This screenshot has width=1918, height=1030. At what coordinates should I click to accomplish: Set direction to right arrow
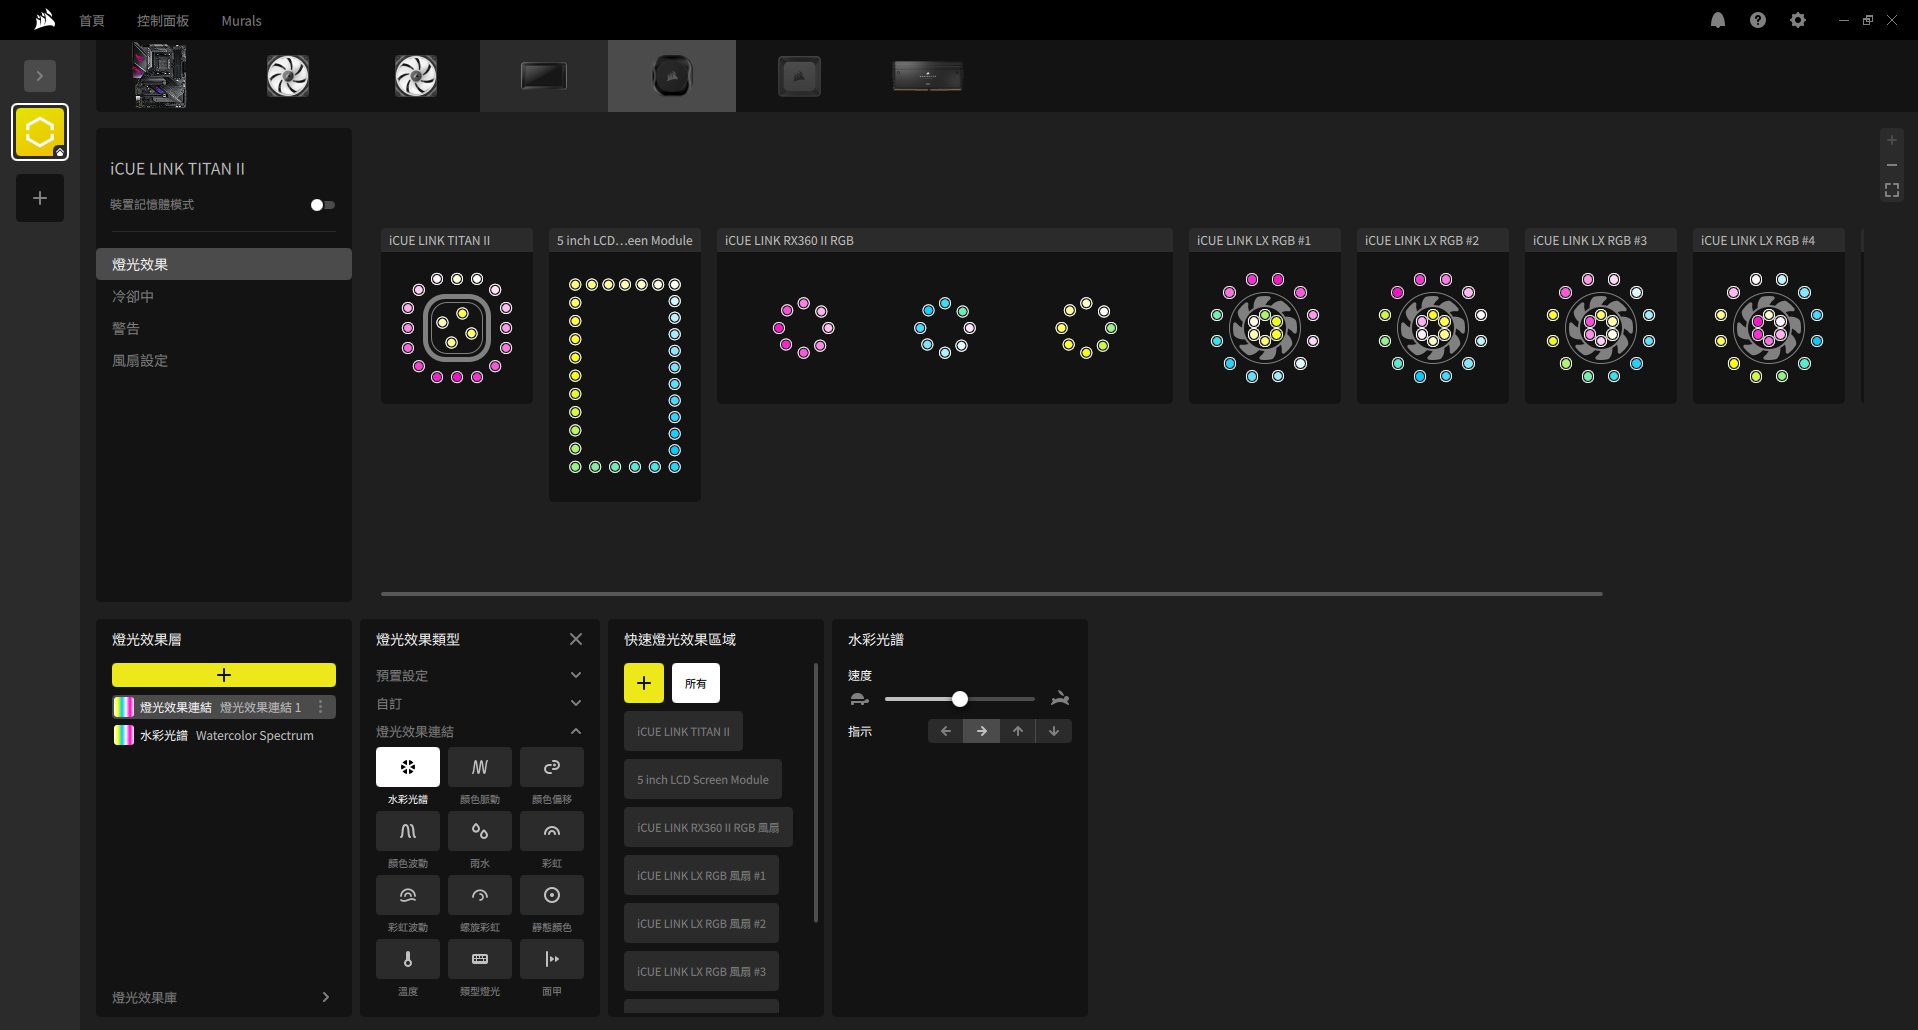[982, 731]
